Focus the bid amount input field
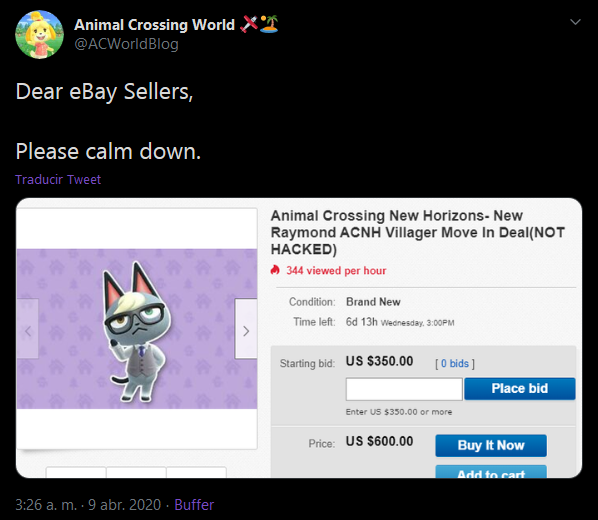Image resolution: width=598 pixels, height=520 pixels. (404, 389)
